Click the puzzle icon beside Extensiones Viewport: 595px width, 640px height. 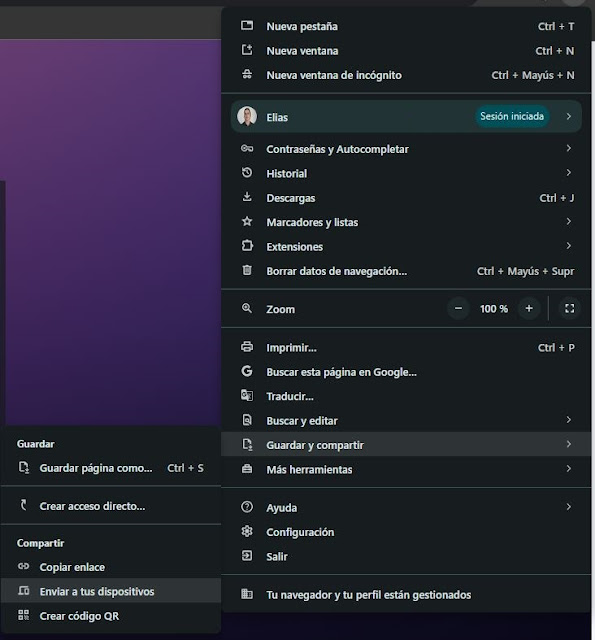click(x=247, y=246)
